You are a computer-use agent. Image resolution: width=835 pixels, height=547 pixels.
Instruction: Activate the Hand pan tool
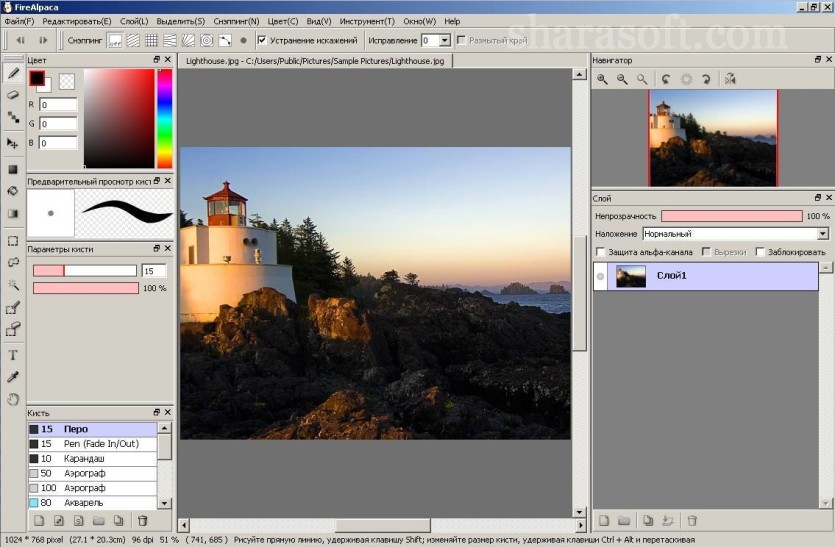coord(13,399)
